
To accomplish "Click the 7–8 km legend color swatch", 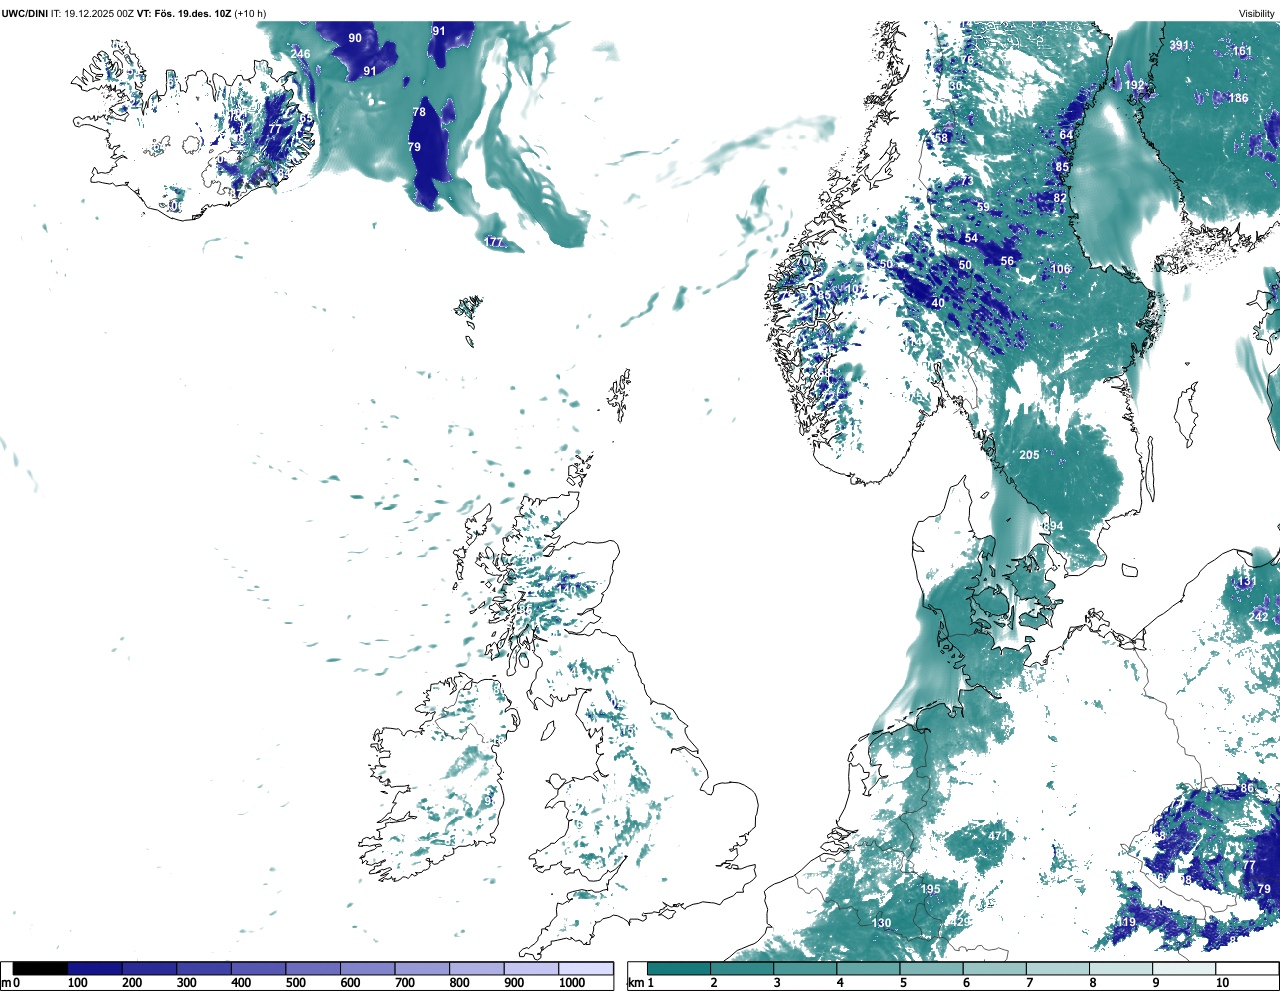I will tap(1058, 968).
